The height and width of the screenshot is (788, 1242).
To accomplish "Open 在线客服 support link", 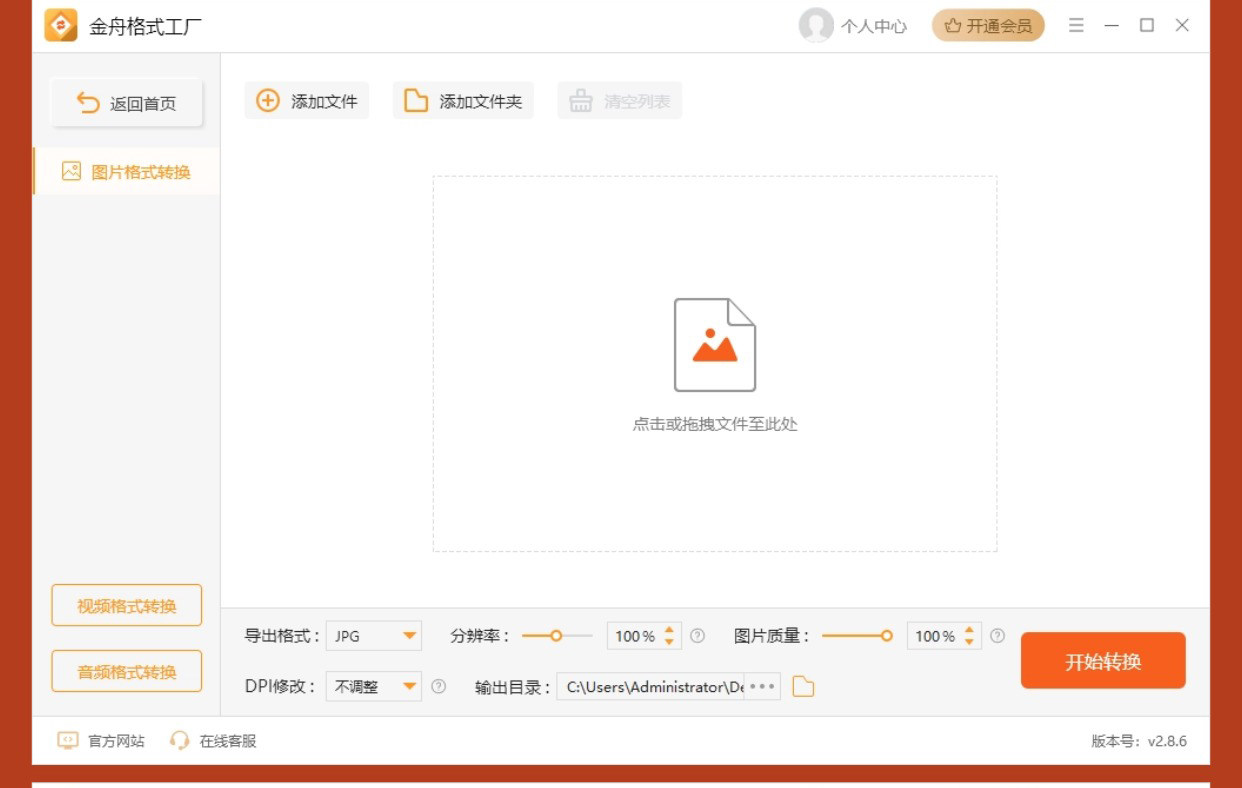I will coord(213,741).
